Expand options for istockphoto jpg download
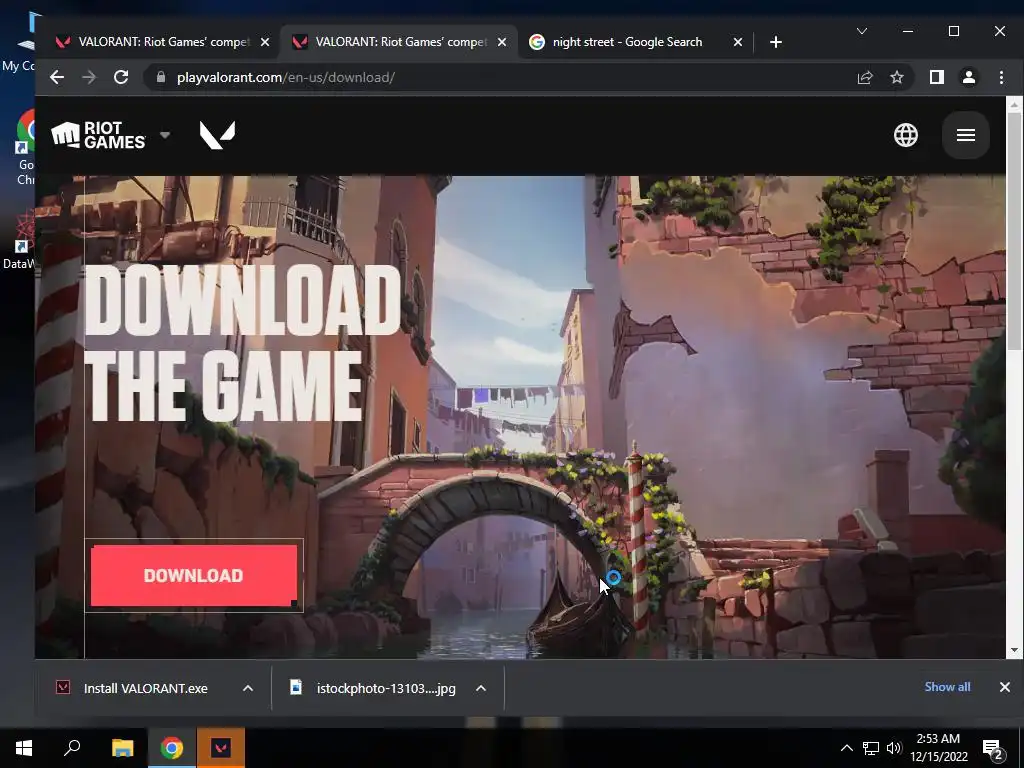Viewport: 1024px width, 768px height. click(x=481, y=688)
